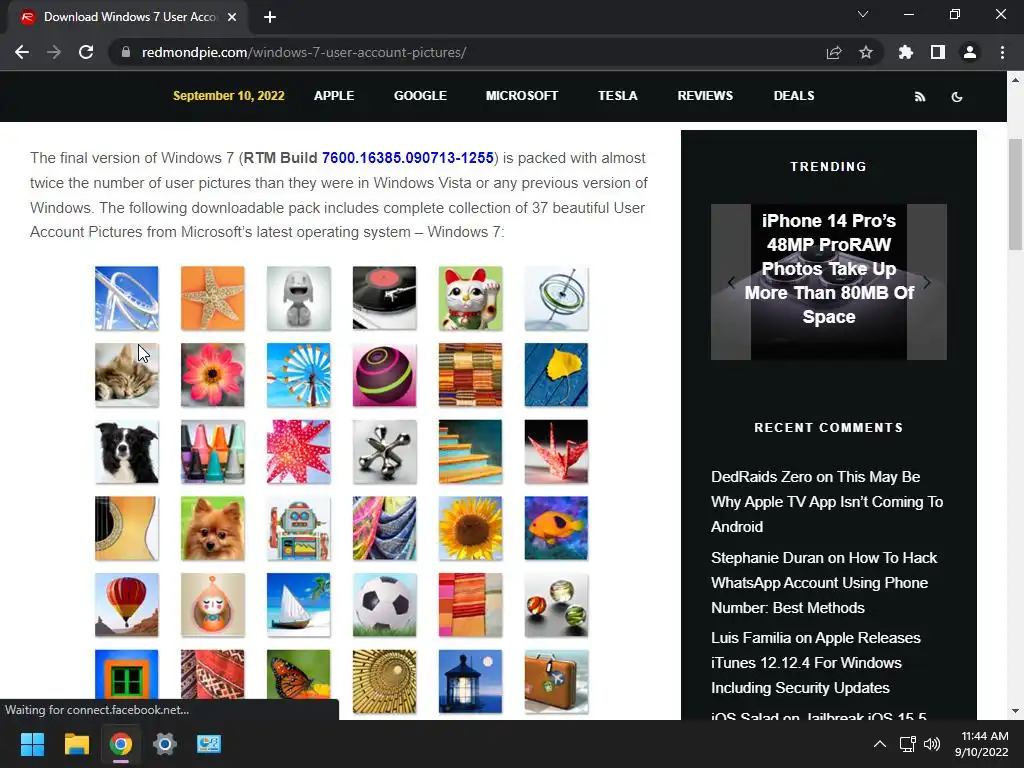
Task: Click the Pomeranian dog picture
Action: click(213, 528)
